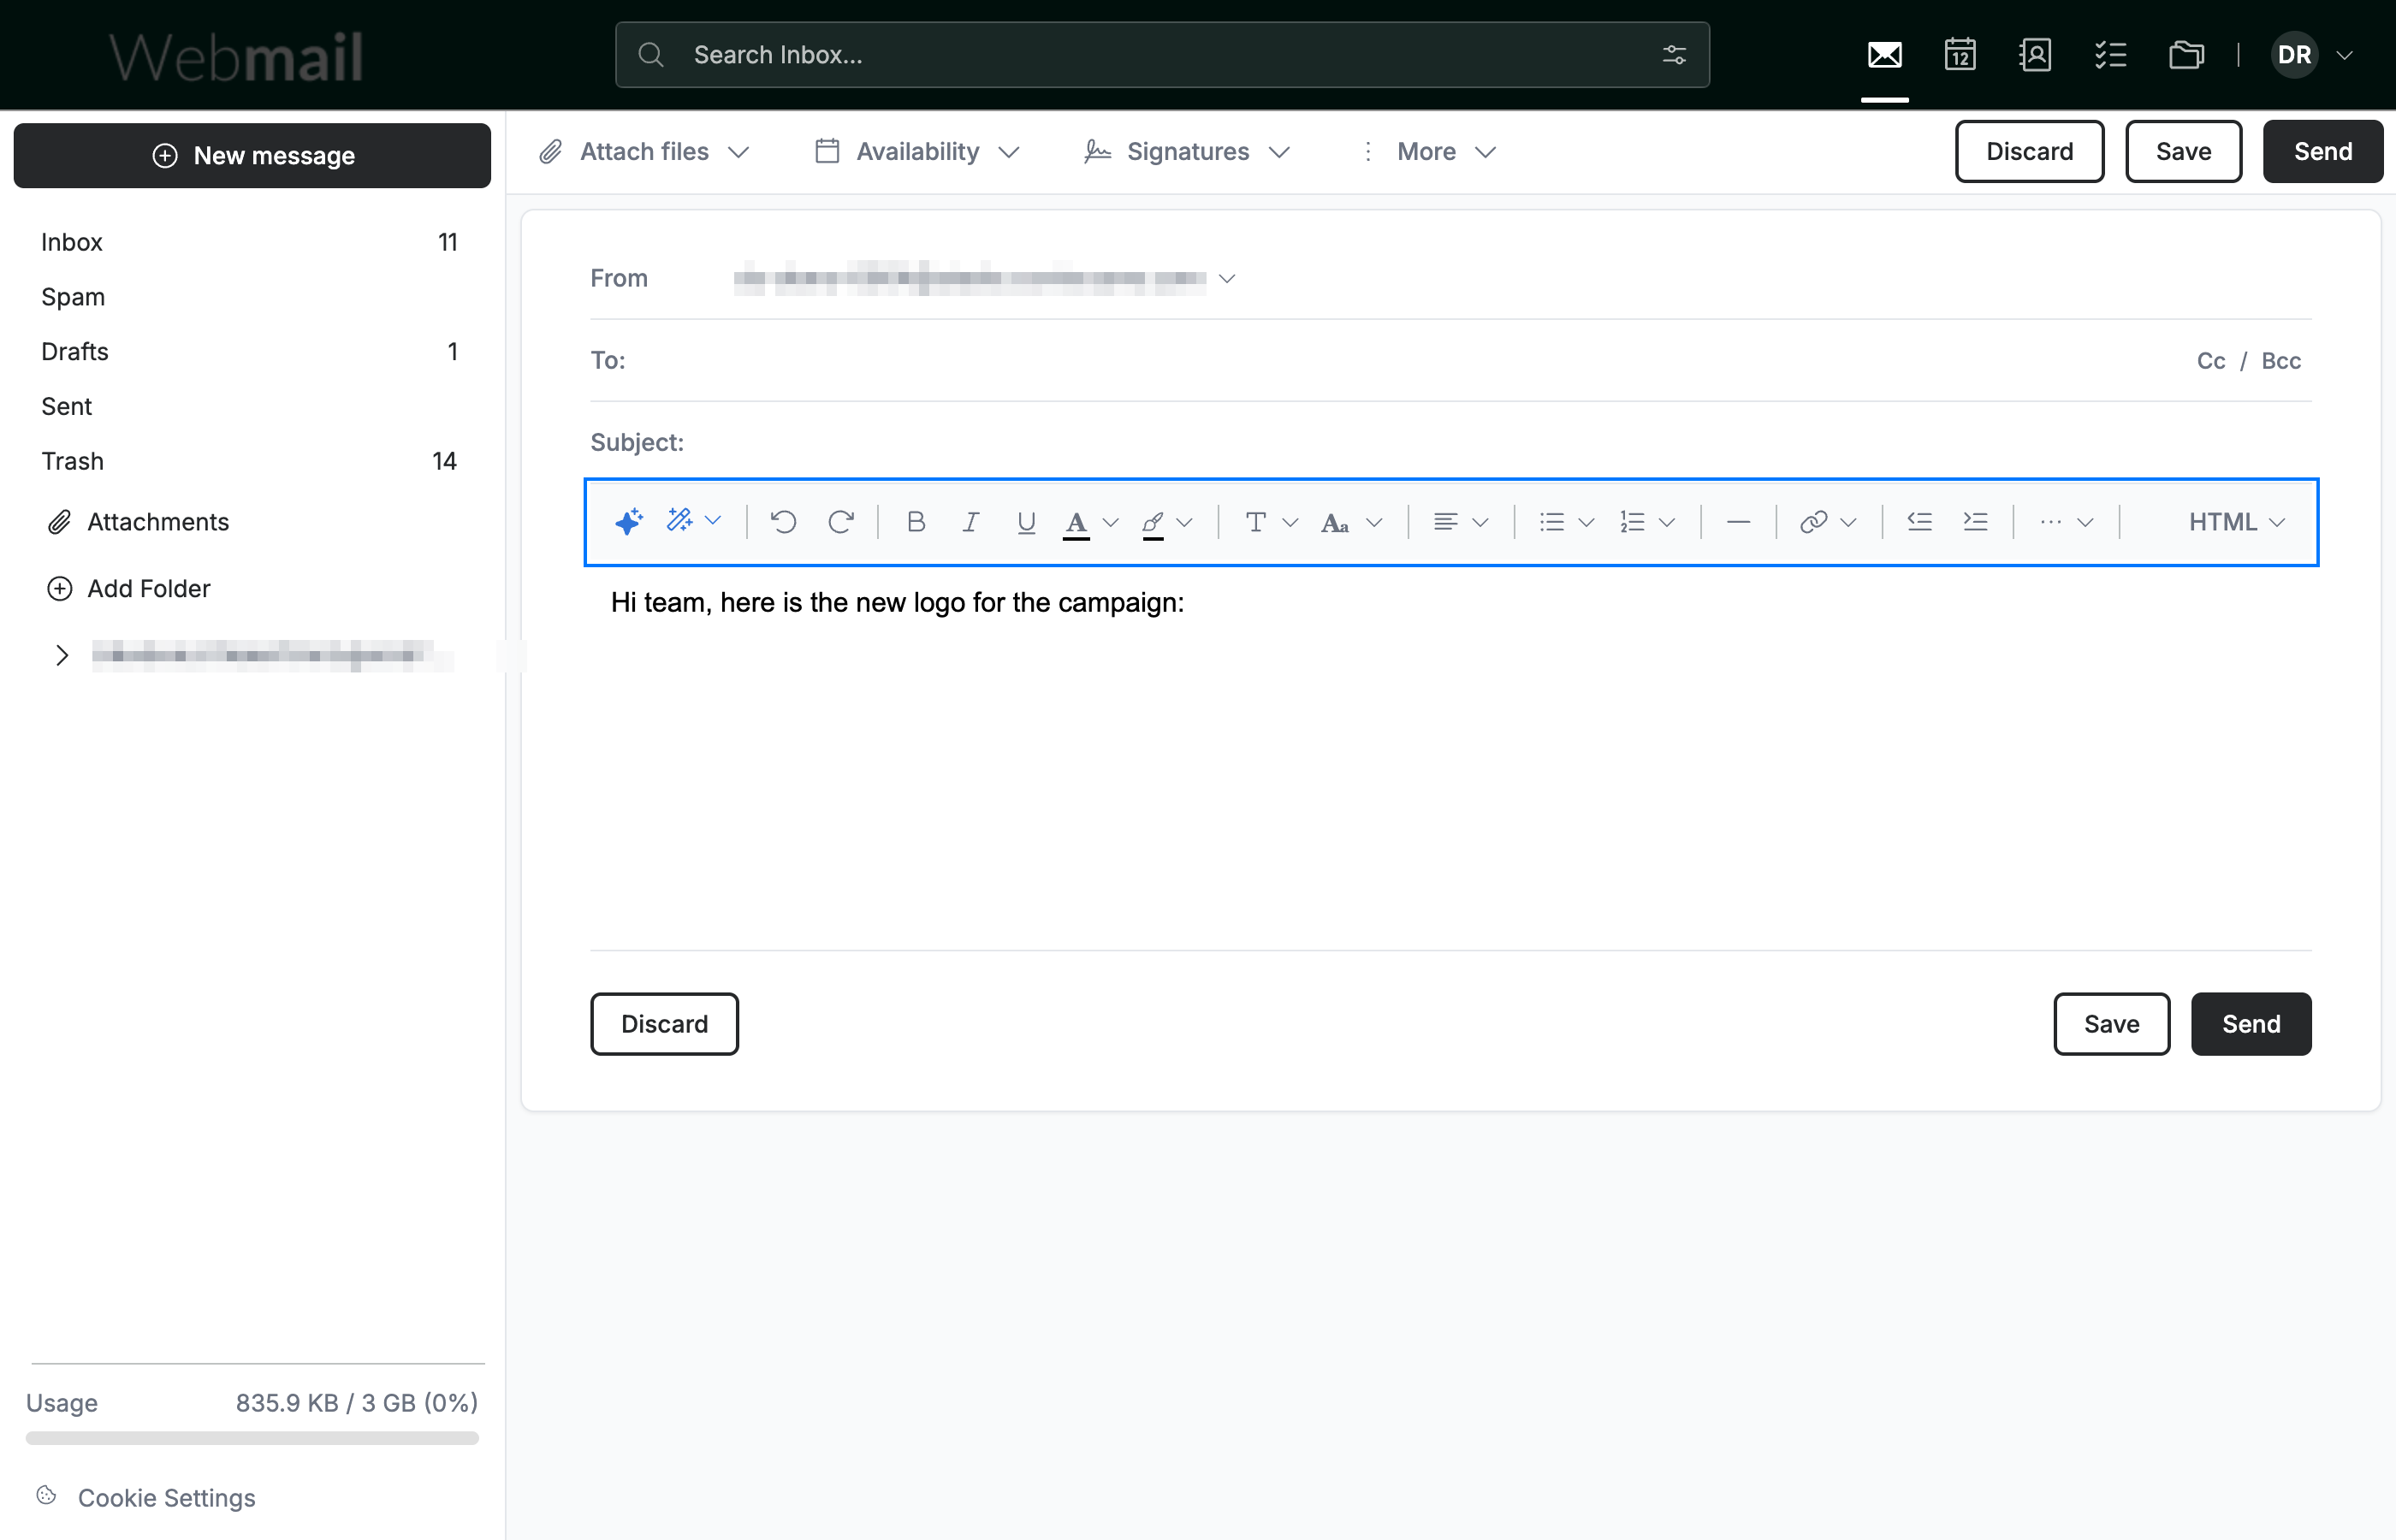2396x1540 pixels.
Task: Expand the alignment options chevron
Action: click(1481, 522)
